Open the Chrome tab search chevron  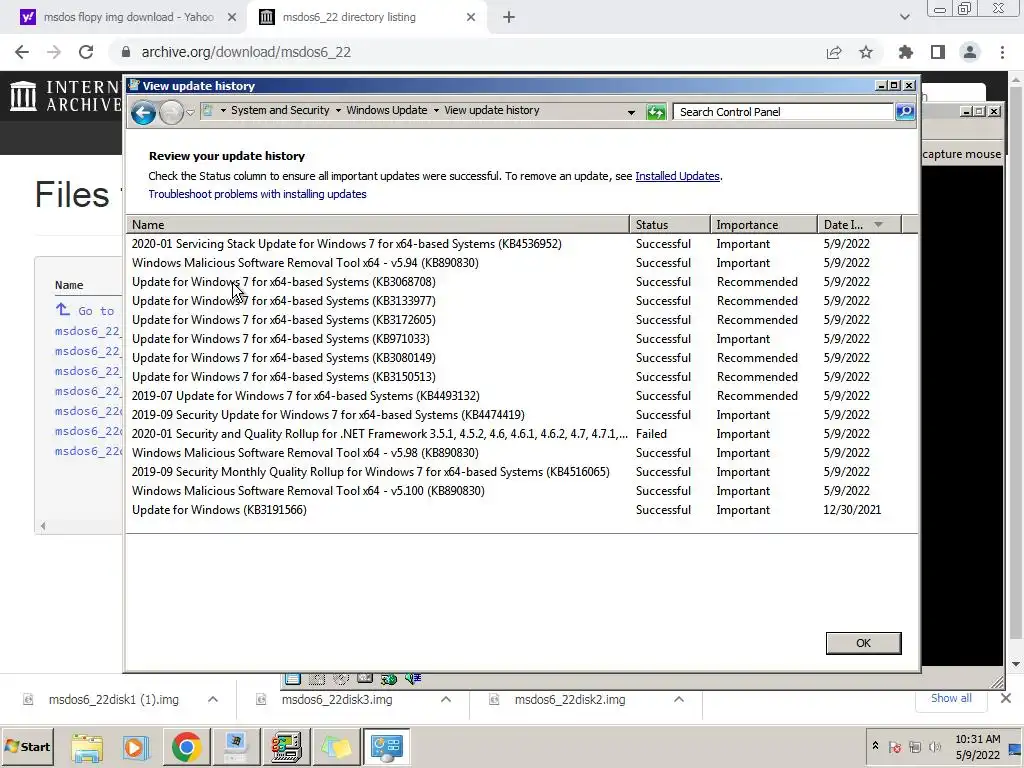tap(904, 17)
